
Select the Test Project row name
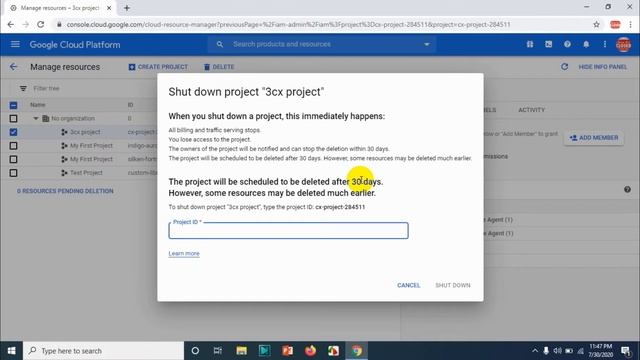pyautogui.click(x=86, y=173)
